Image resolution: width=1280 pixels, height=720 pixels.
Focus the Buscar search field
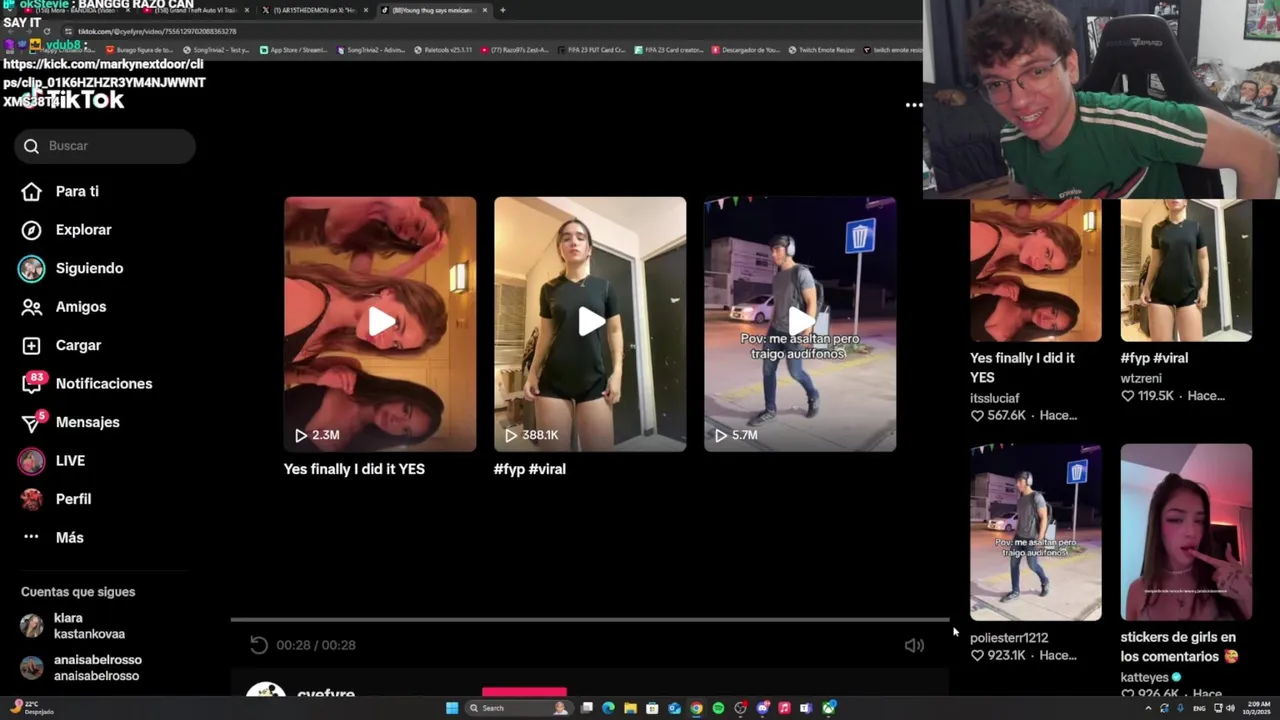click(x=105, y=146)
